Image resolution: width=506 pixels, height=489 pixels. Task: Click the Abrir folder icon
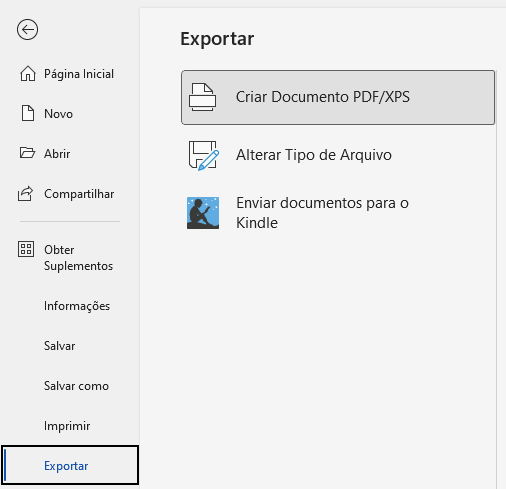coord(27,153)
